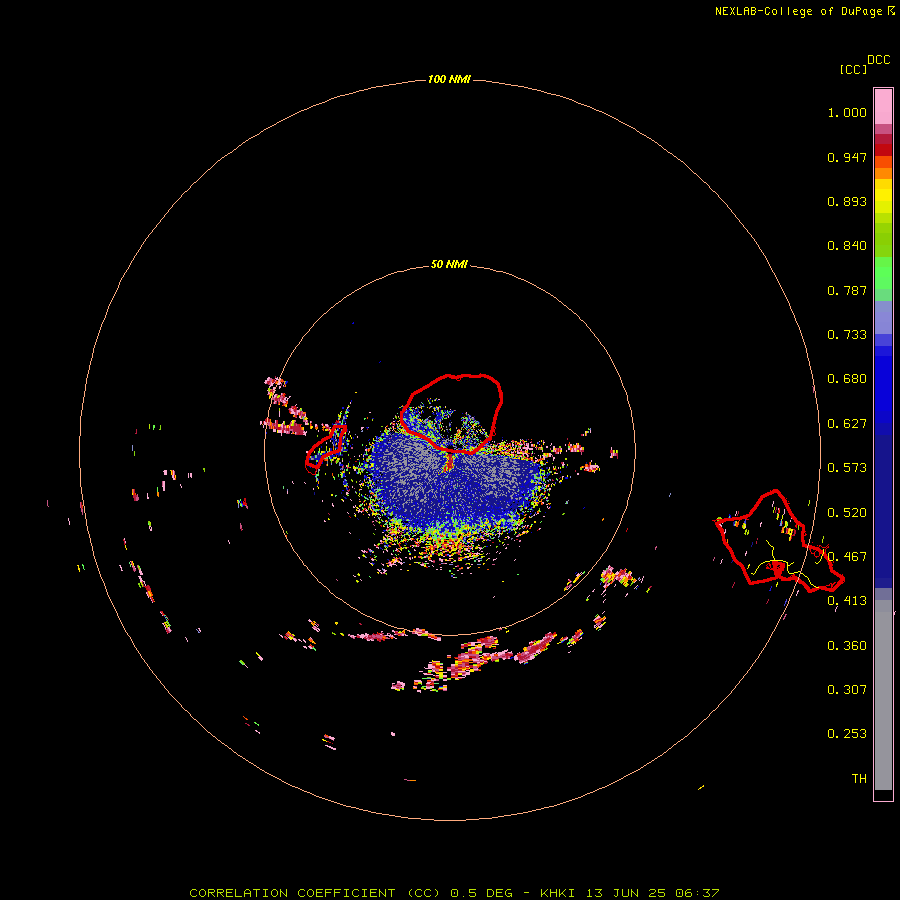Click the 0.307 value on color scale
This screenshot has height=900, width=900.
coord(847,690)
